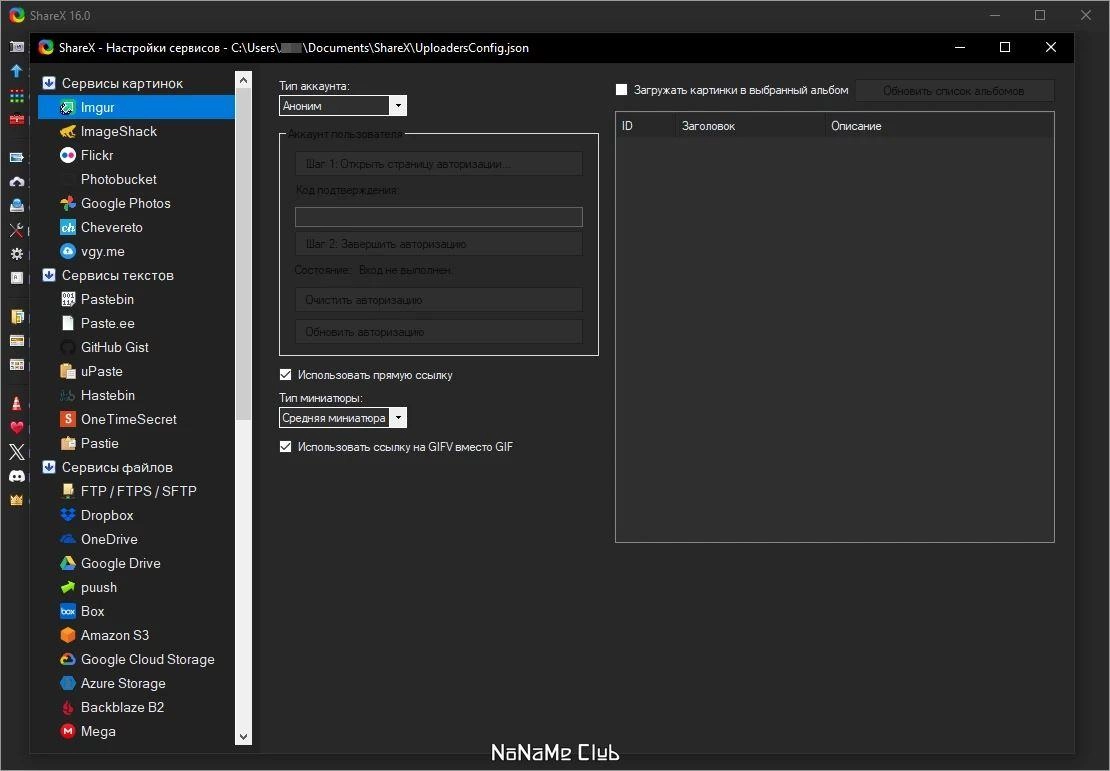Click 'Шаг 2: Завершить авторизацию' button

coord(439,244)
